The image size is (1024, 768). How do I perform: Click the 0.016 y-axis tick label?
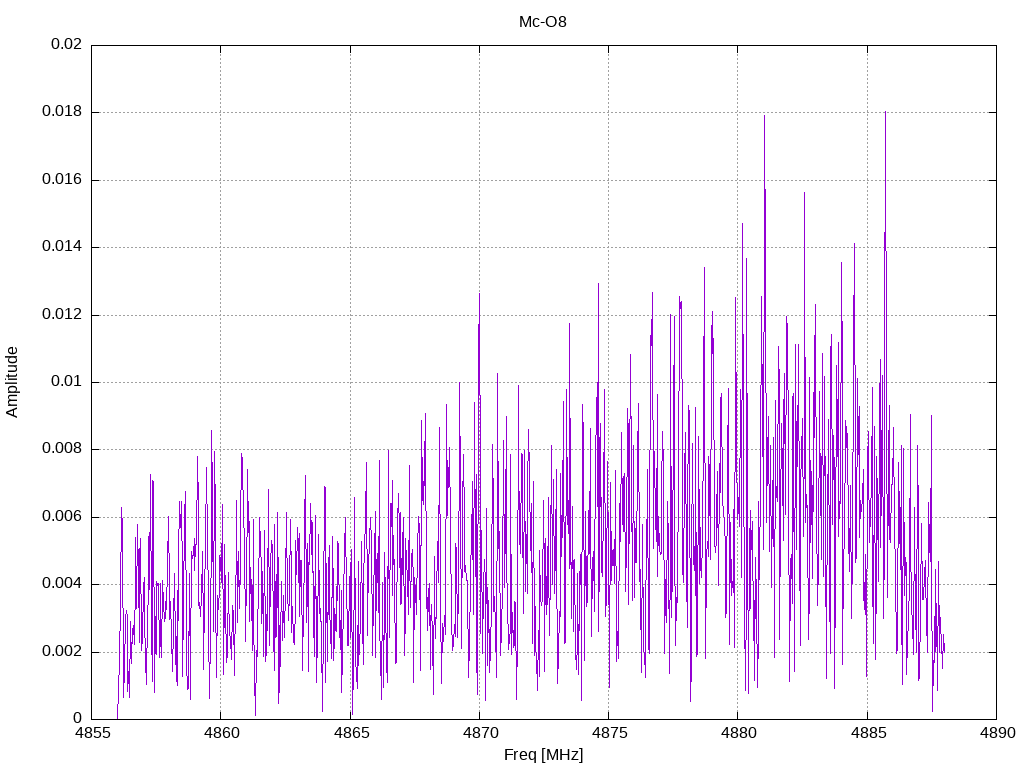pos(62,179)
